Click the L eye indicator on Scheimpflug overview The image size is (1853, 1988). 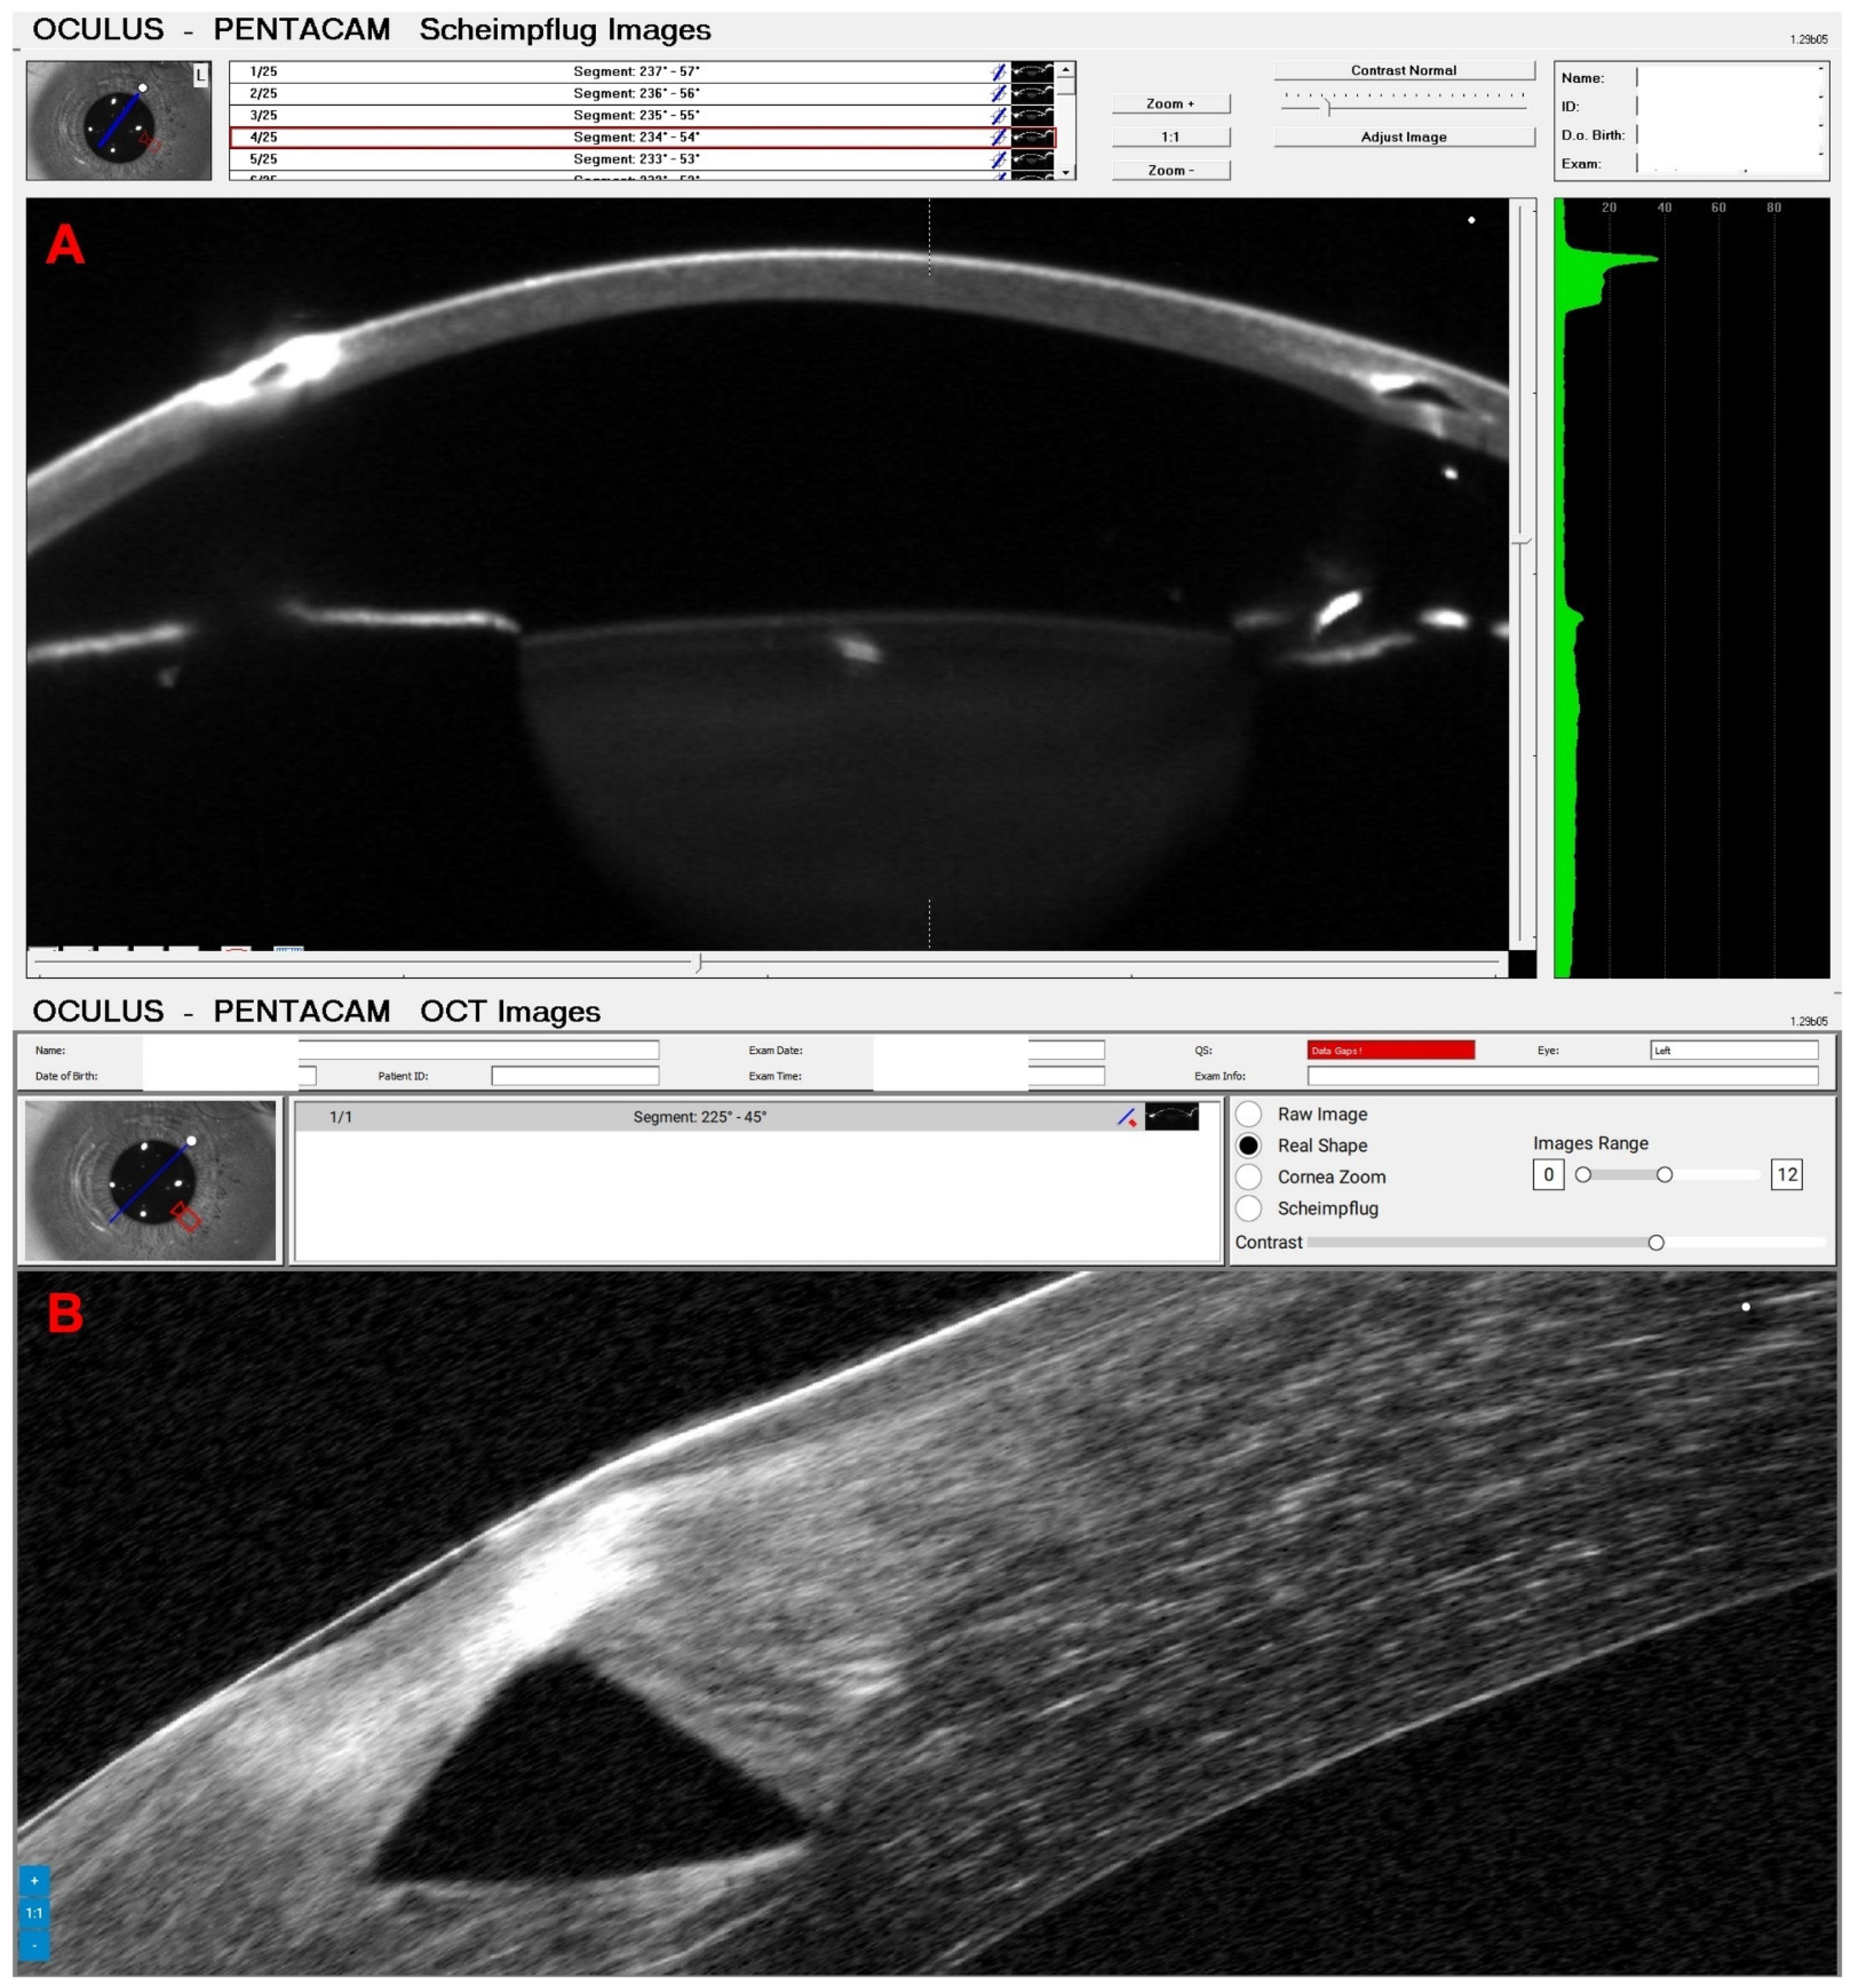tap(200, 75)
